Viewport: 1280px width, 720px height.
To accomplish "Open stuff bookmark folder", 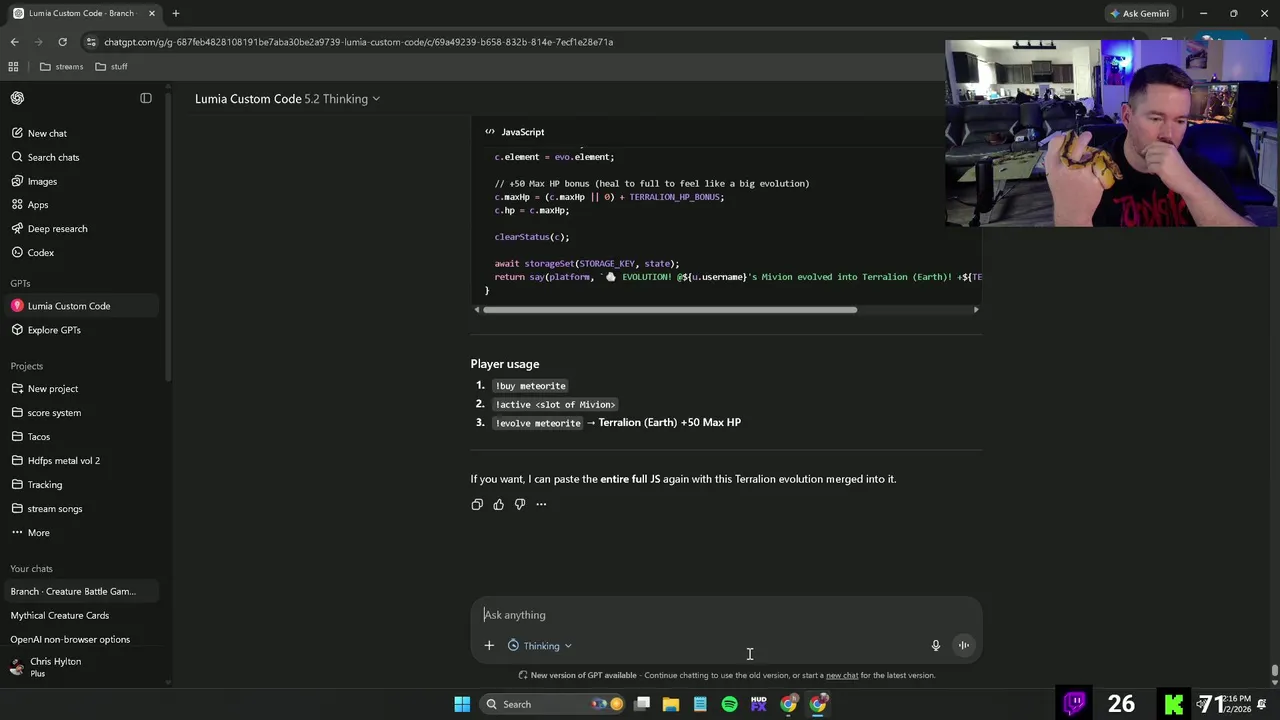I will click(x=112, y=67).
